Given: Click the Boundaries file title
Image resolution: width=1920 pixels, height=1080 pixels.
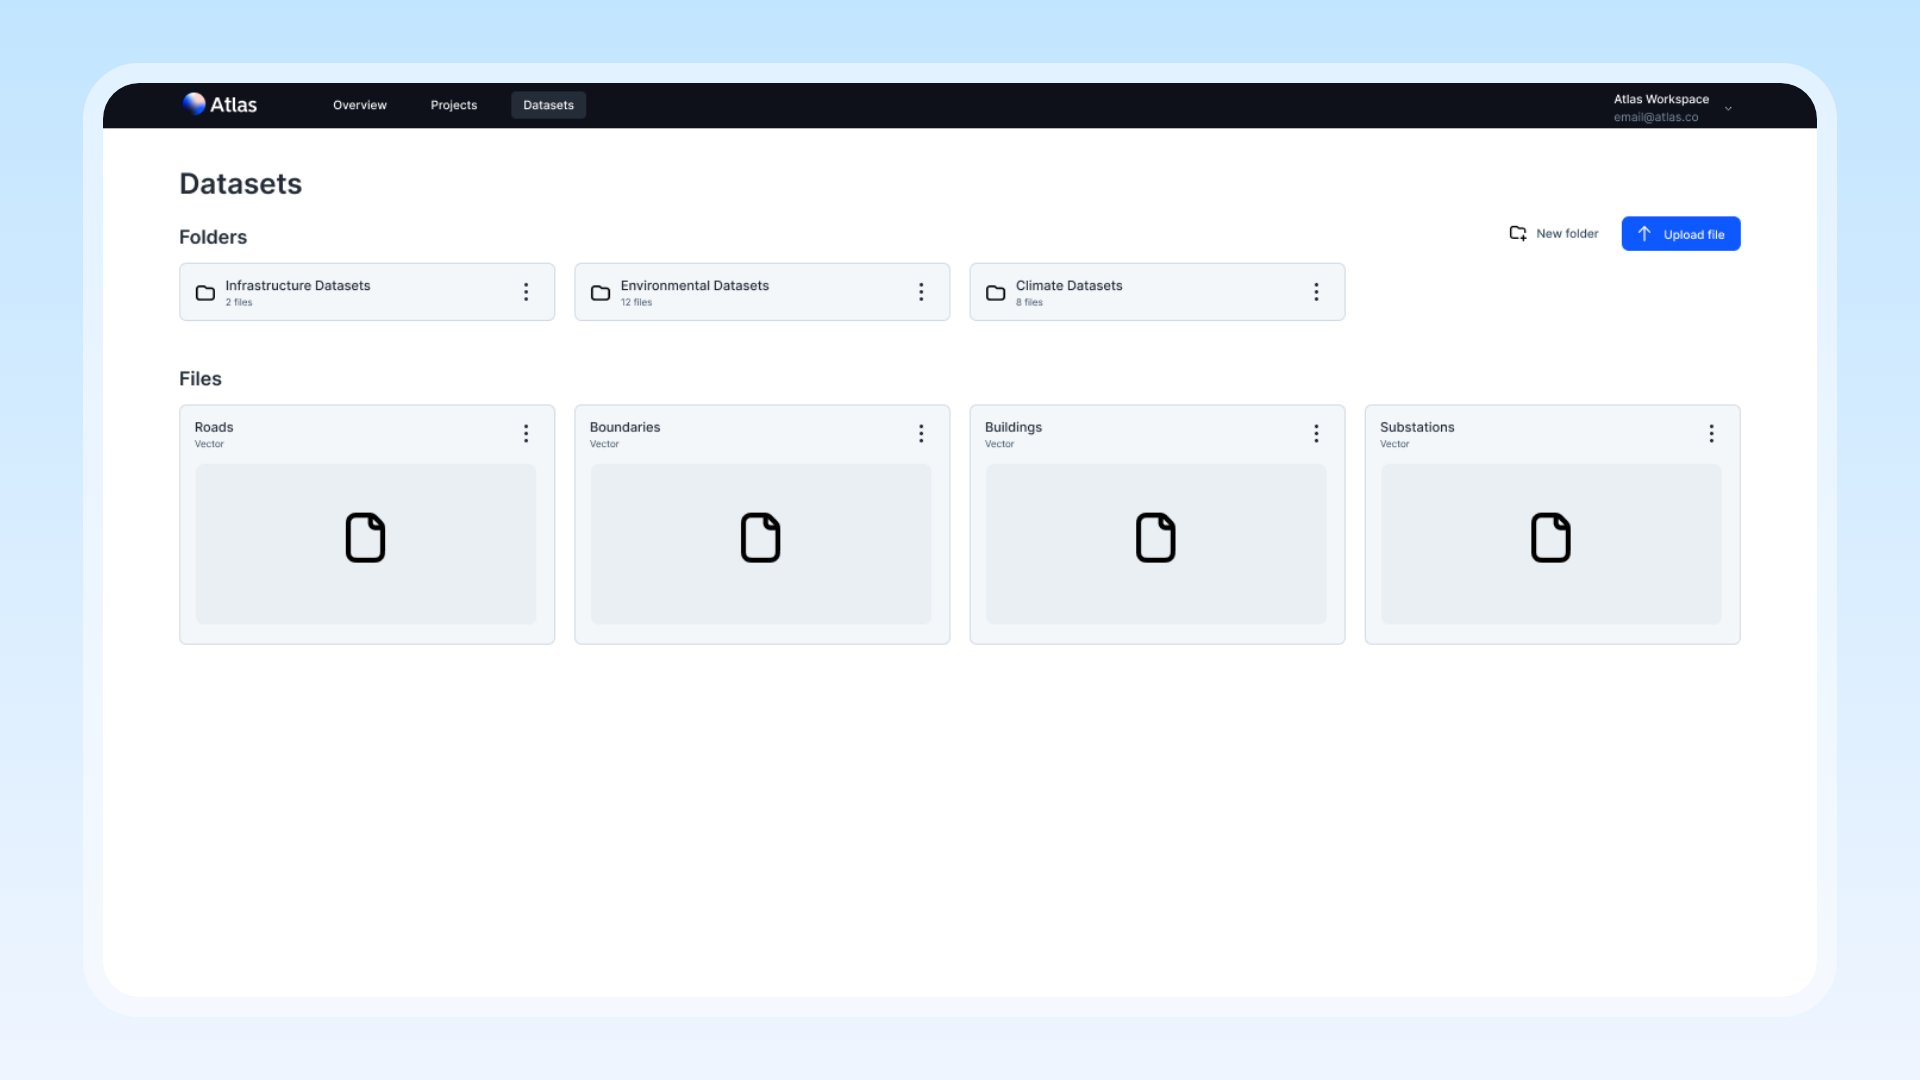Looking at the screenshot, I should [625, 427].
